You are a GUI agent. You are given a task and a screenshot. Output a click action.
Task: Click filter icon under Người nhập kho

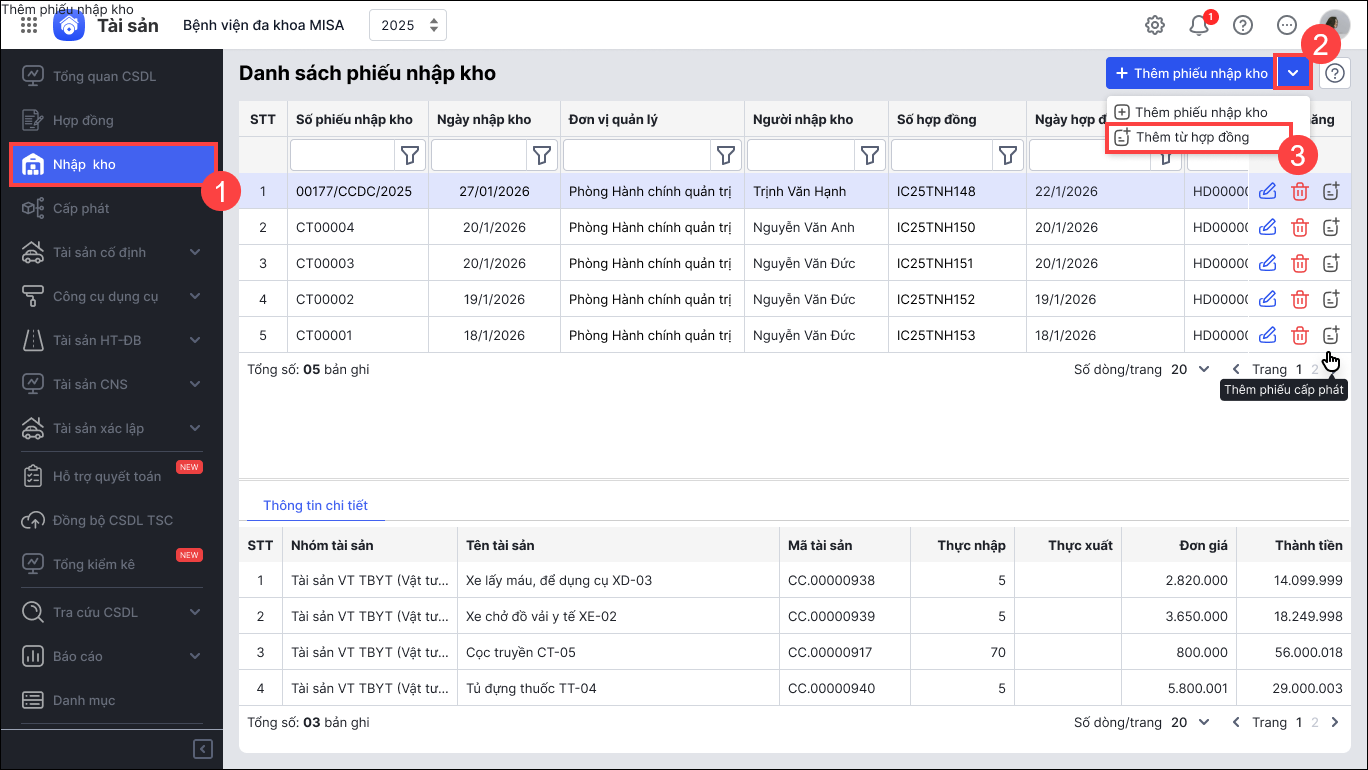tap(870, 155)
